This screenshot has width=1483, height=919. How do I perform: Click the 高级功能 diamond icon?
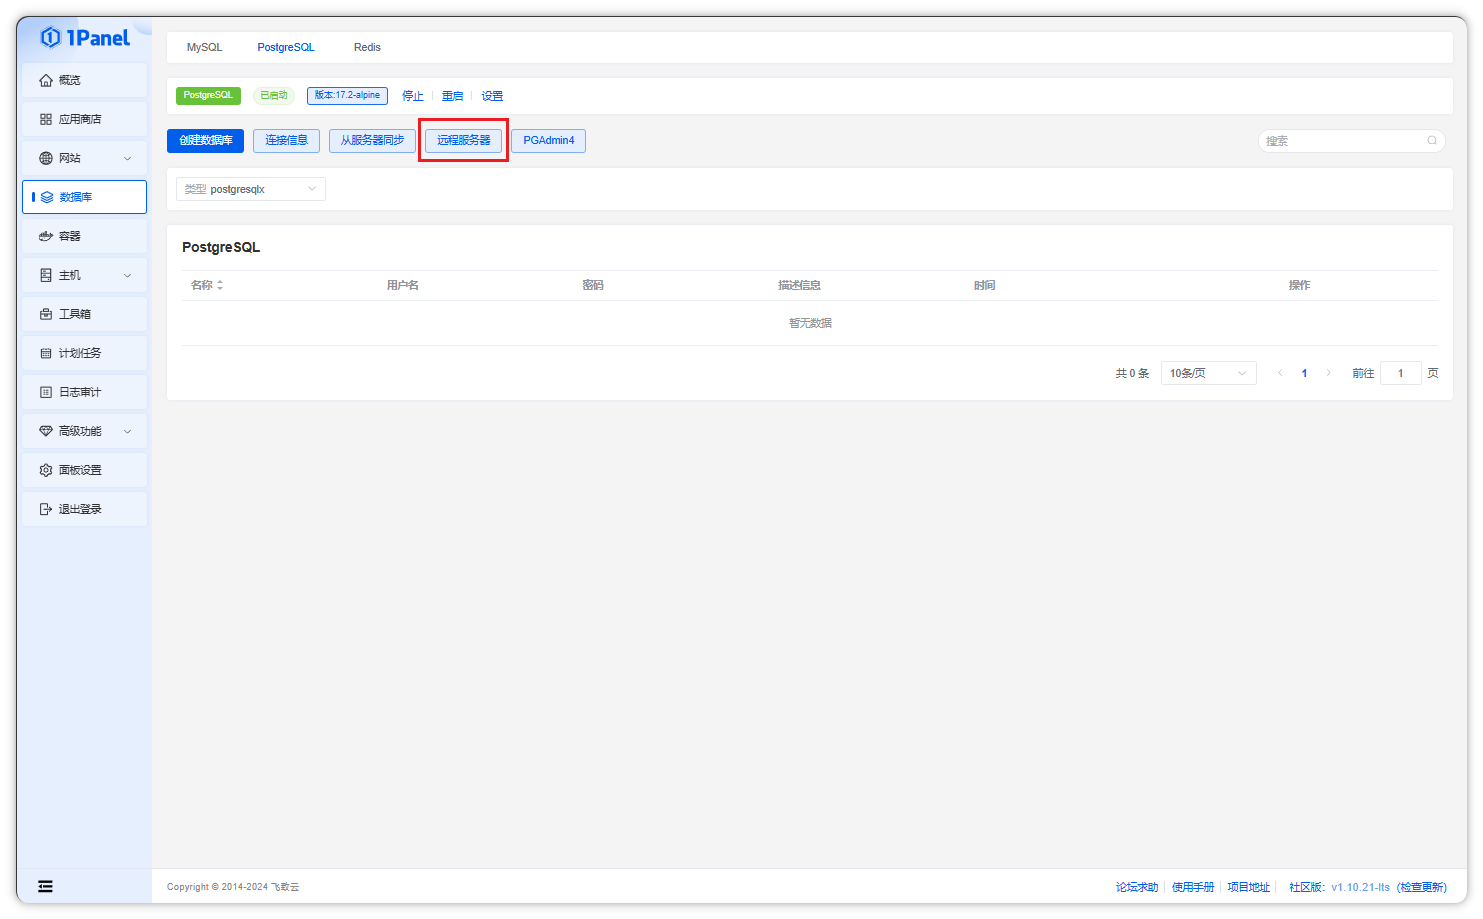point(46,431)
